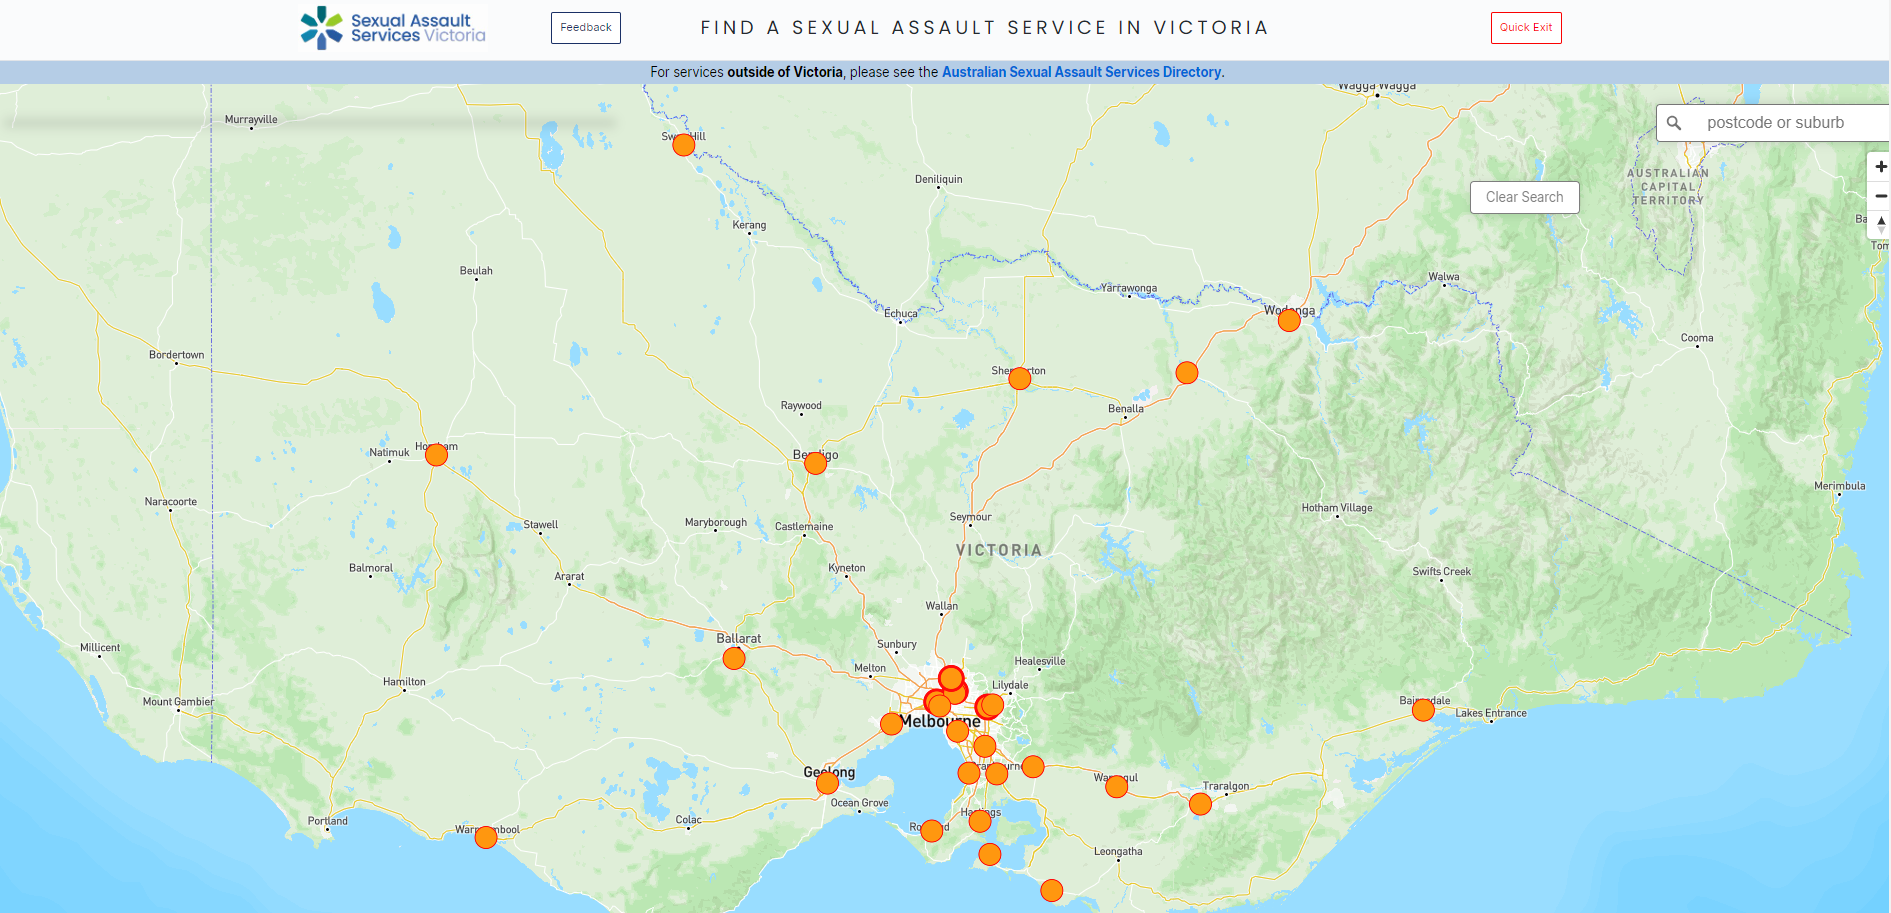The image size is (1891, 913).
Task: Select the Shepparton service marker
Action: pyautogui.click(x=1020, y=378)
